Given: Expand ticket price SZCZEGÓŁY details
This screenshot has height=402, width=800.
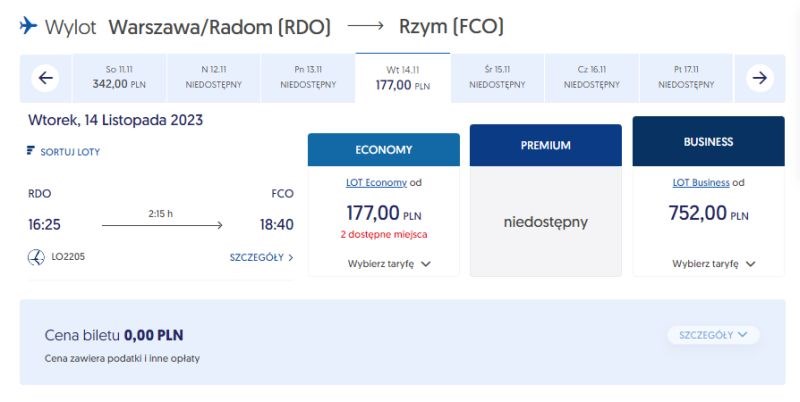Looking at the screenshot, I should pyautogui.click(x=713, y=335).
